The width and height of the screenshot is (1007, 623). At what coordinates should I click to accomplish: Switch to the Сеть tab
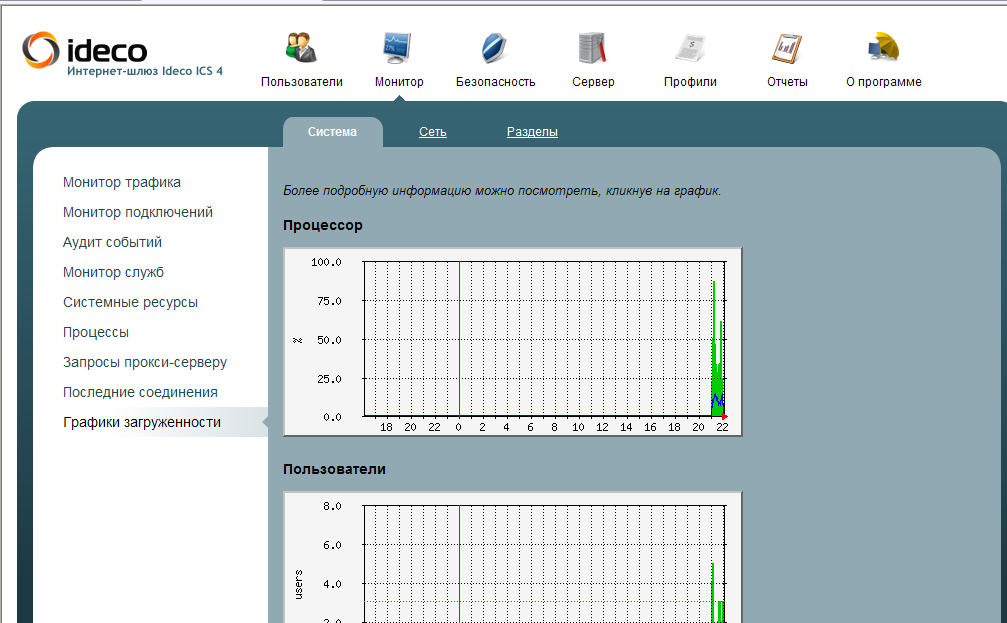point(433,132)
